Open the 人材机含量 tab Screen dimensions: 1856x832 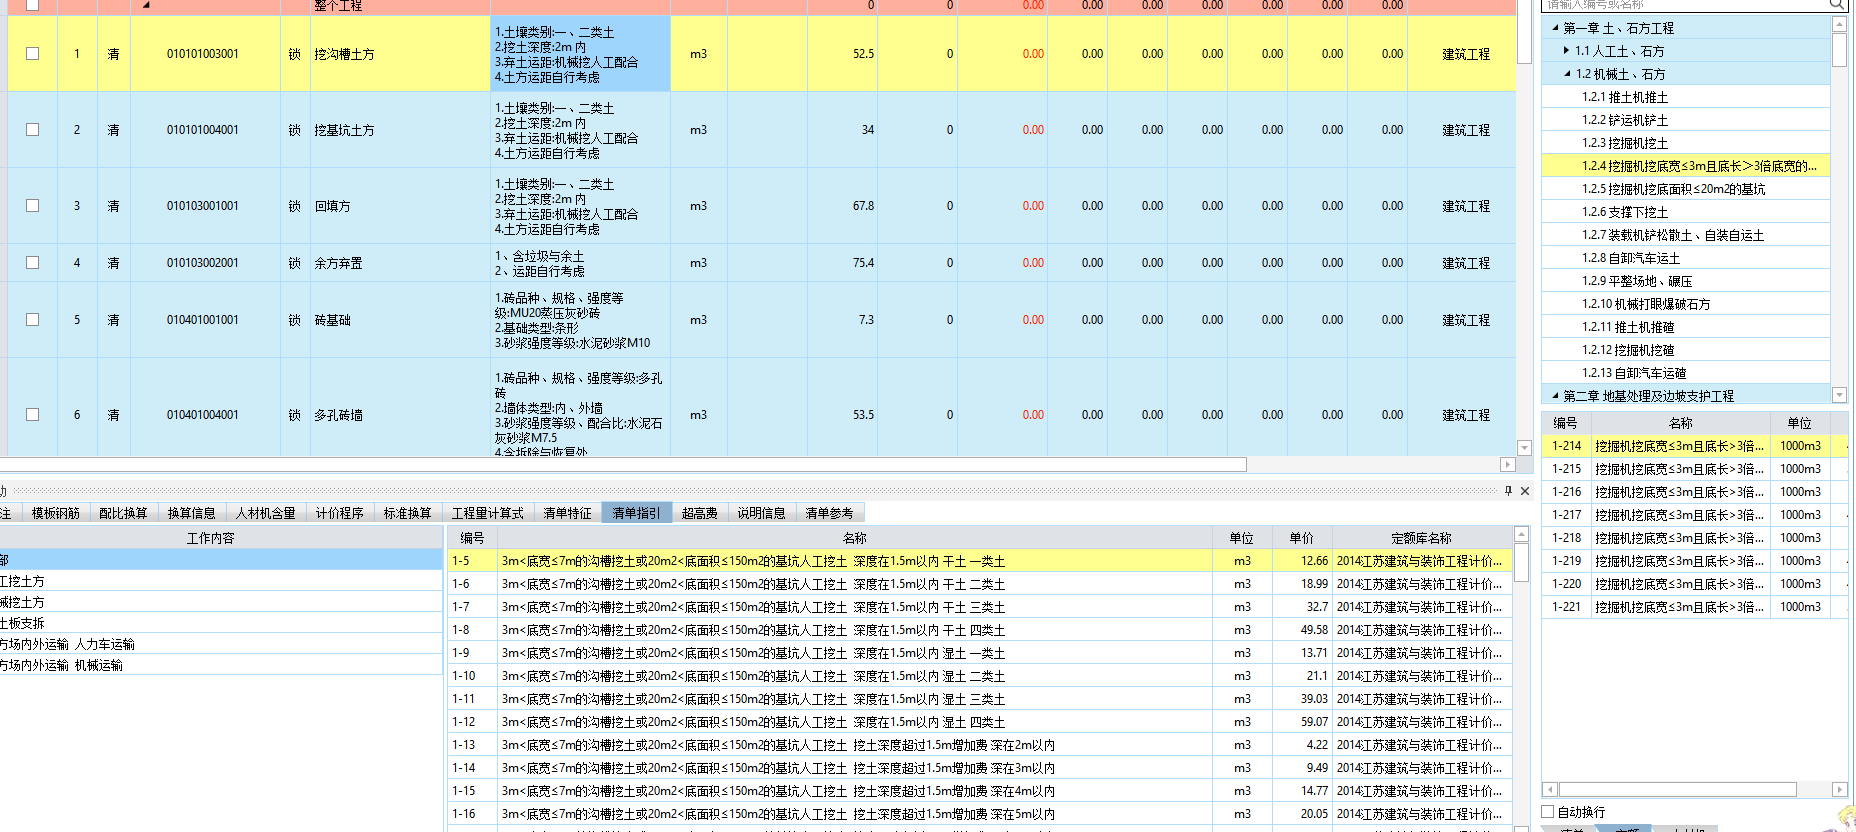coord(265,513)
